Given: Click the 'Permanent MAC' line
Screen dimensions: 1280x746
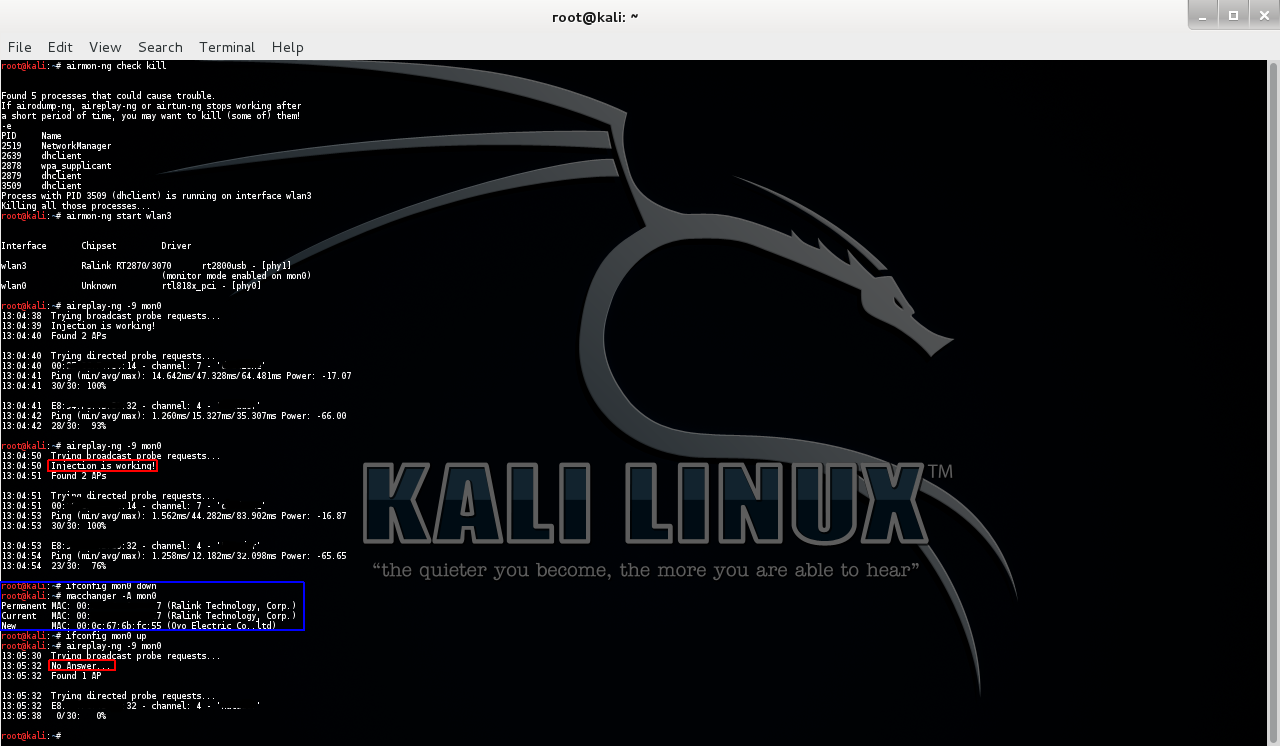Looking at the screenshot, I should tap(149, 606).
